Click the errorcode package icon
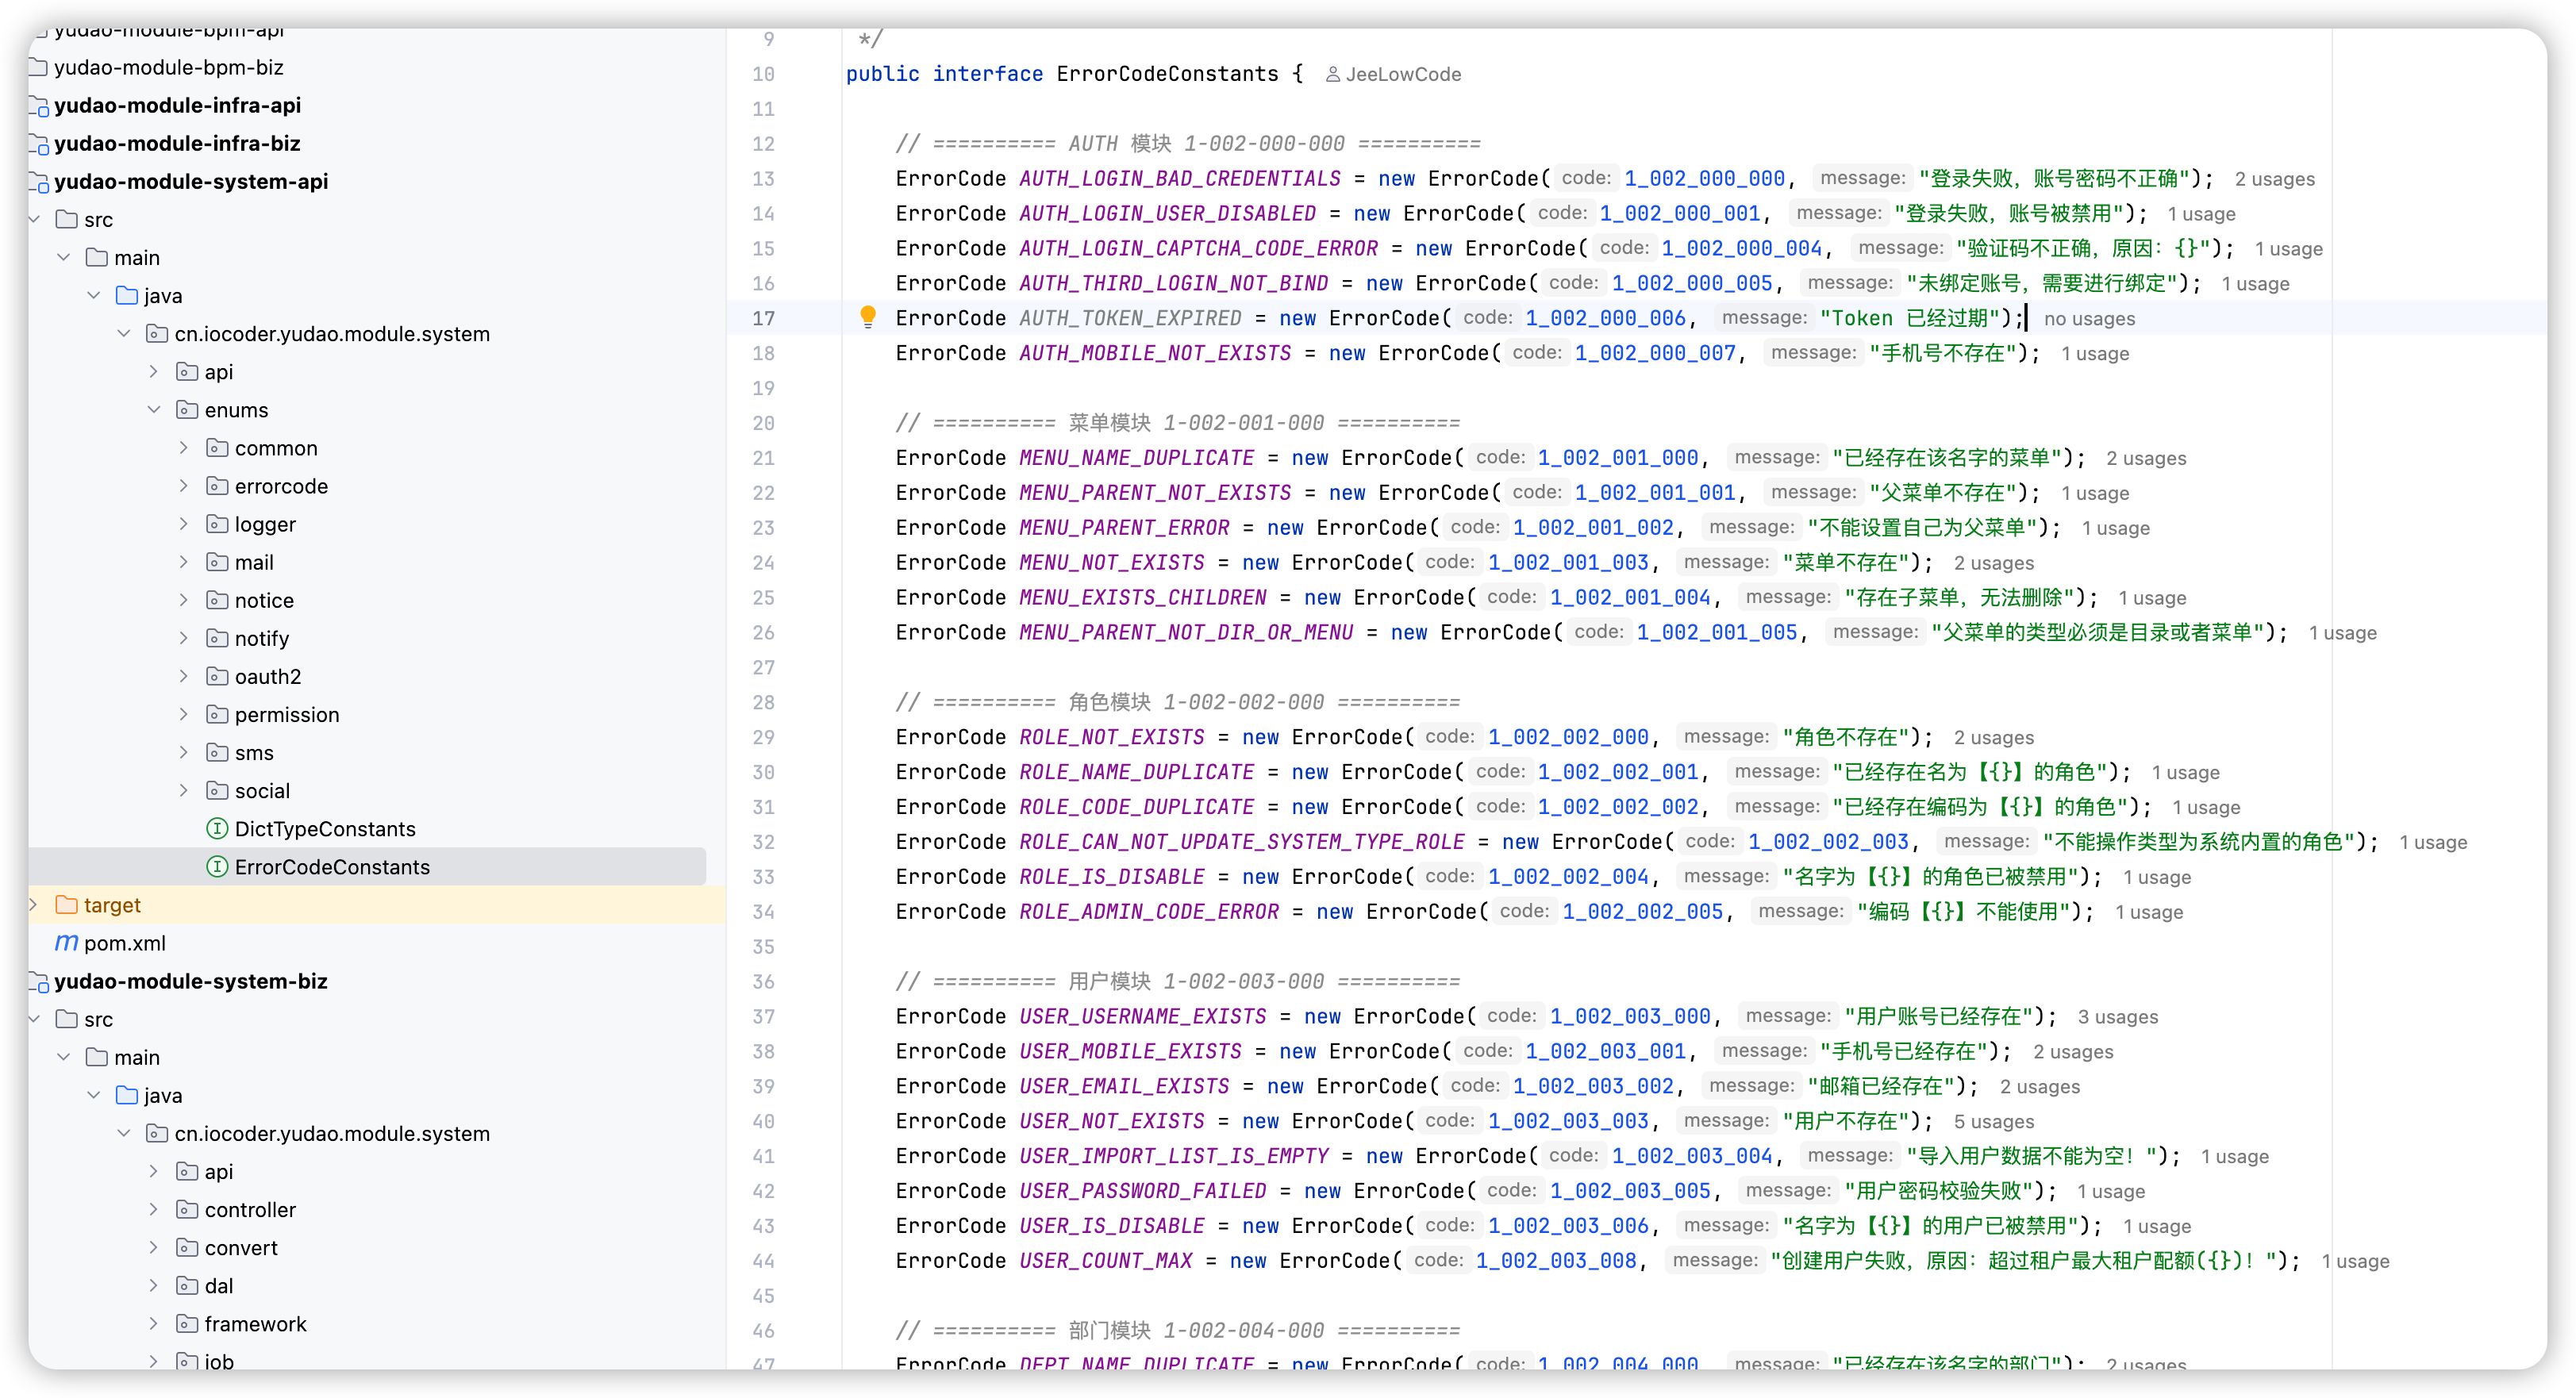 click(x=217, y=486)
